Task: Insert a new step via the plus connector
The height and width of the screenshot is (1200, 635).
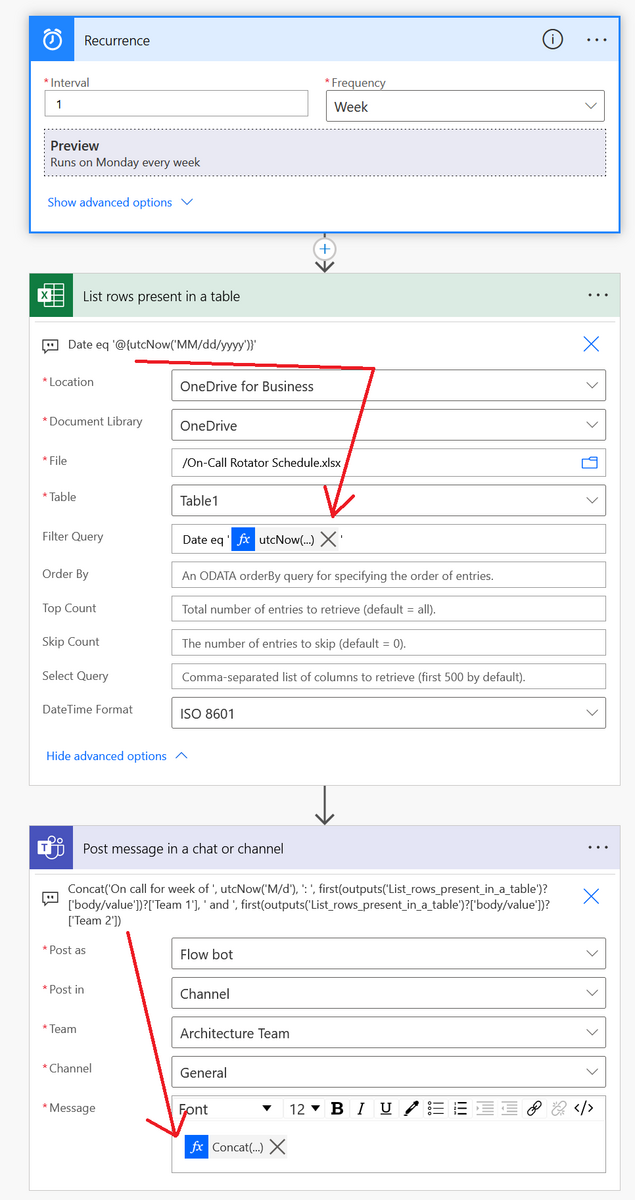Action: [325, 249]
